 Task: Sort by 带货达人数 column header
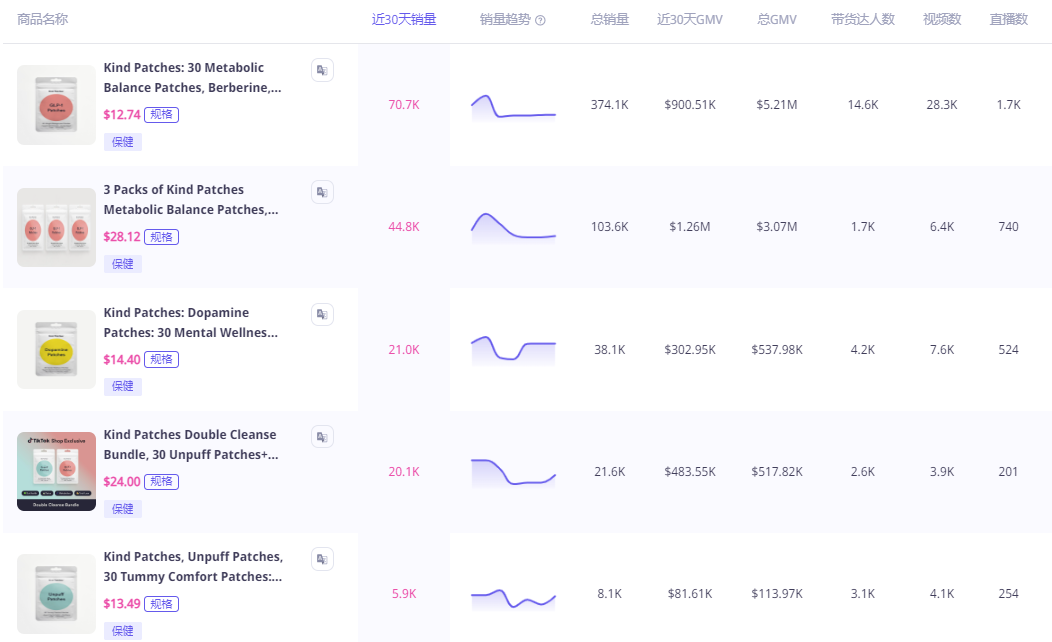[862, 20]
